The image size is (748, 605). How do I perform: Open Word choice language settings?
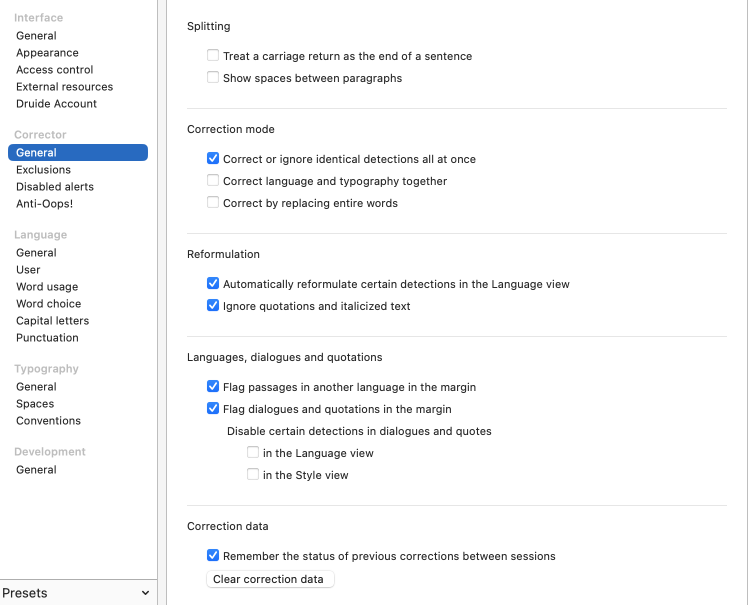48,304
